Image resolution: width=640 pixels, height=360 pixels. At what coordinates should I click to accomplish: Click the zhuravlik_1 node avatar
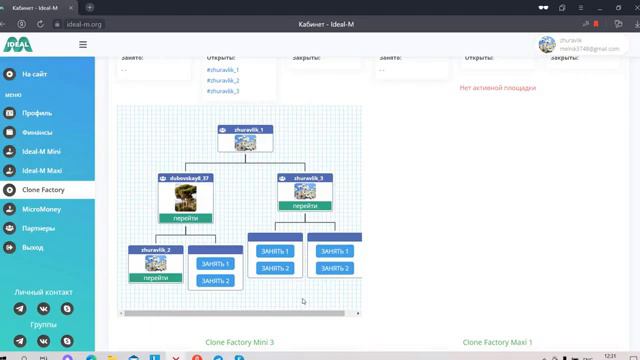[x=245, y=143]
